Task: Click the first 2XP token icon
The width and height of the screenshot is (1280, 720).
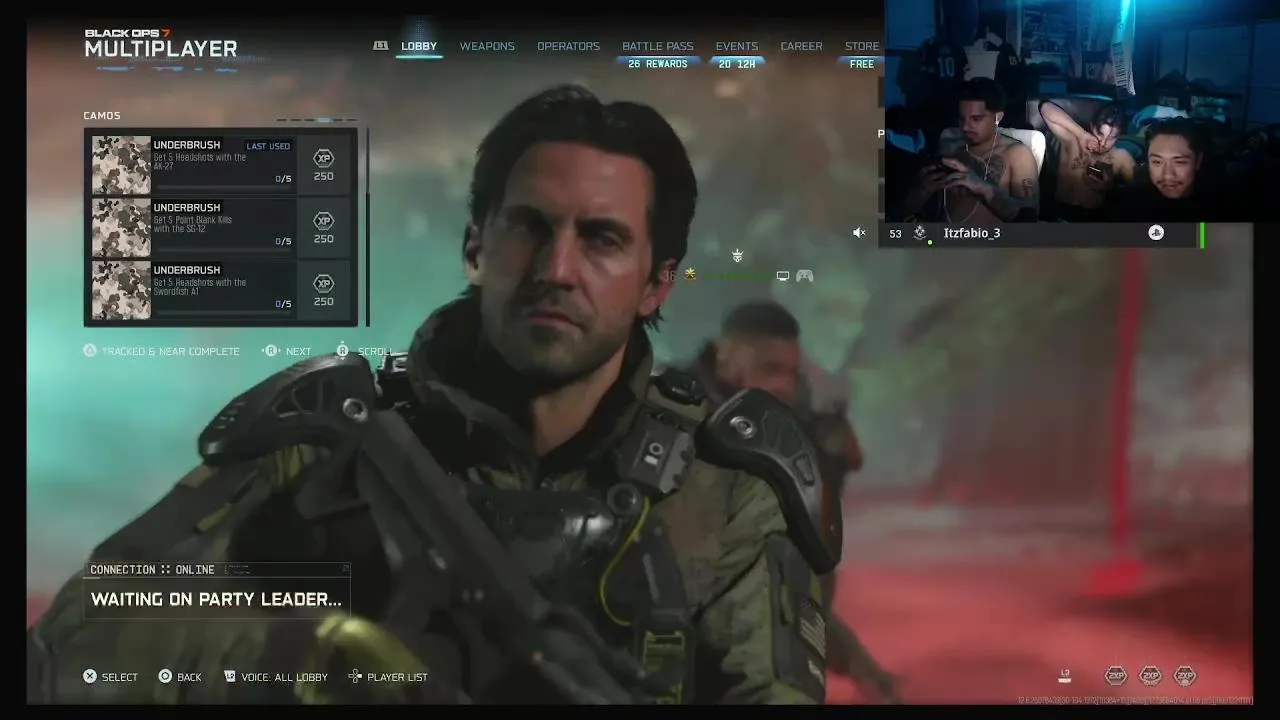Action: [x=1115, y=676]
